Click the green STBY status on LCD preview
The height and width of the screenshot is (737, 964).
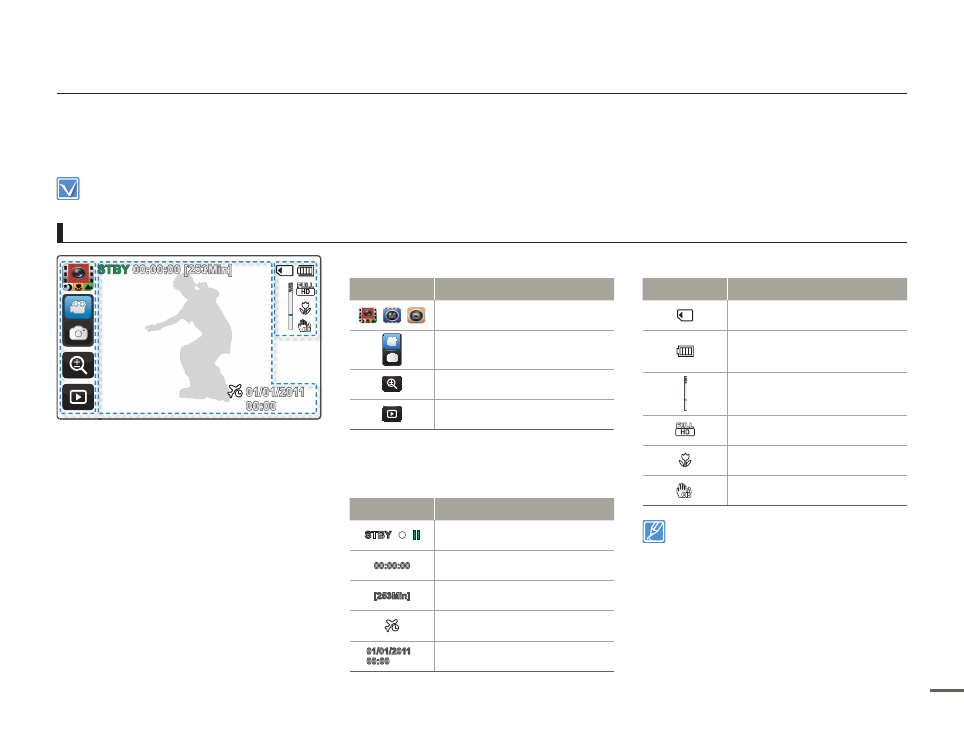(113, 270)
